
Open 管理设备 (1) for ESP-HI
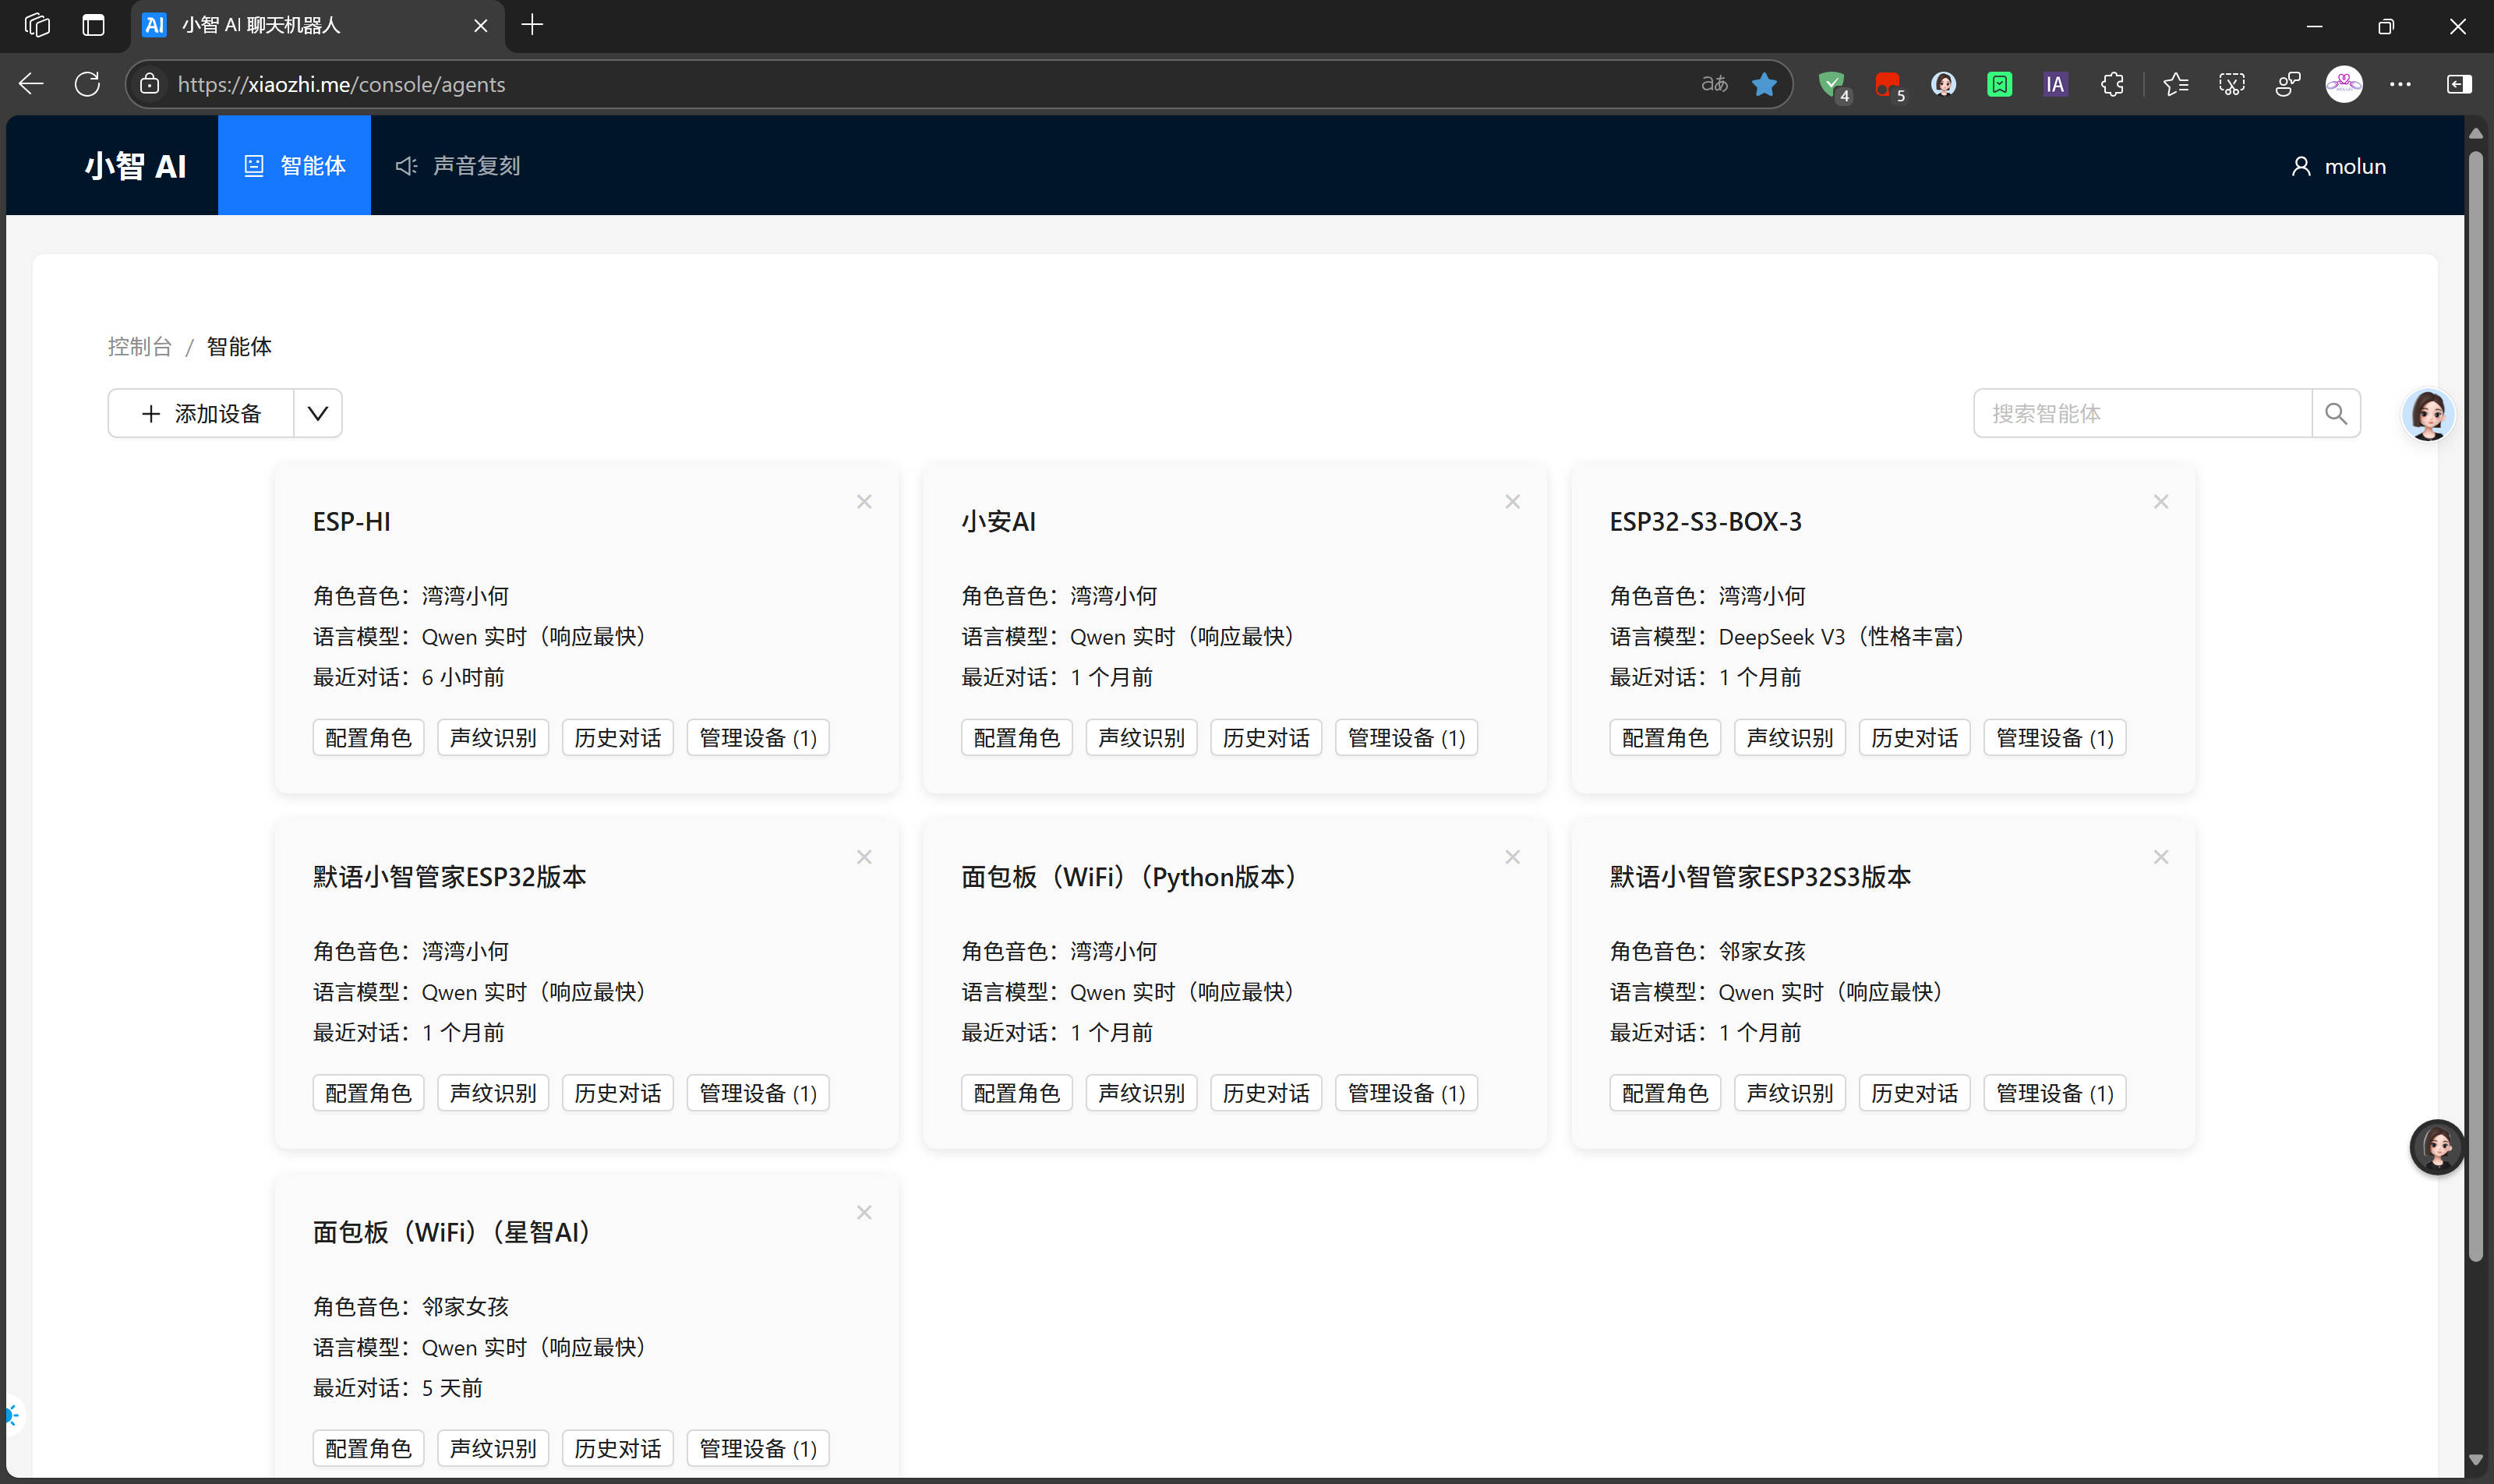pos(758,738)
